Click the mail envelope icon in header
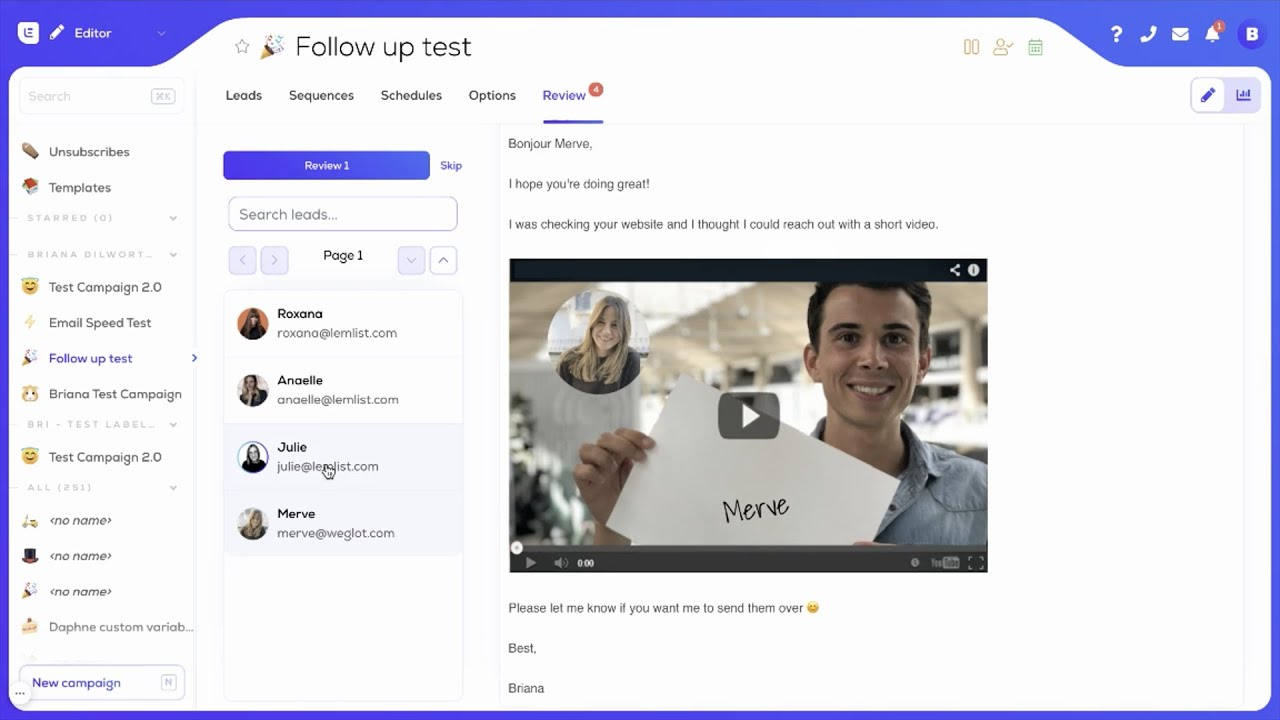1280x720 pixels. [x=1180, y=34]
